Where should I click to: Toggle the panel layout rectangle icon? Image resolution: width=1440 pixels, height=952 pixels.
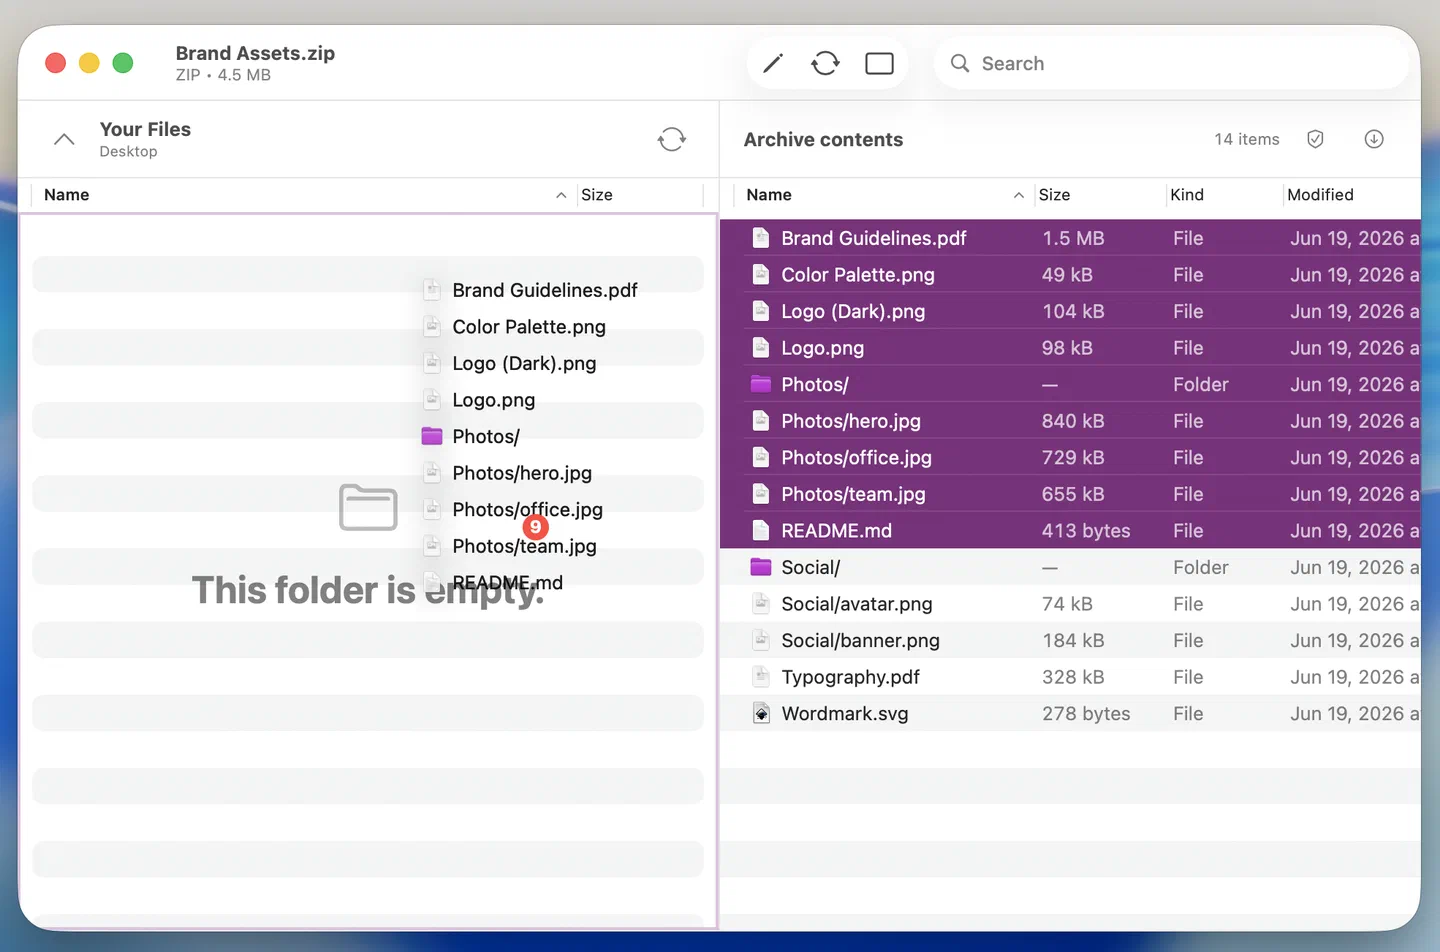[x=879, y=64]
